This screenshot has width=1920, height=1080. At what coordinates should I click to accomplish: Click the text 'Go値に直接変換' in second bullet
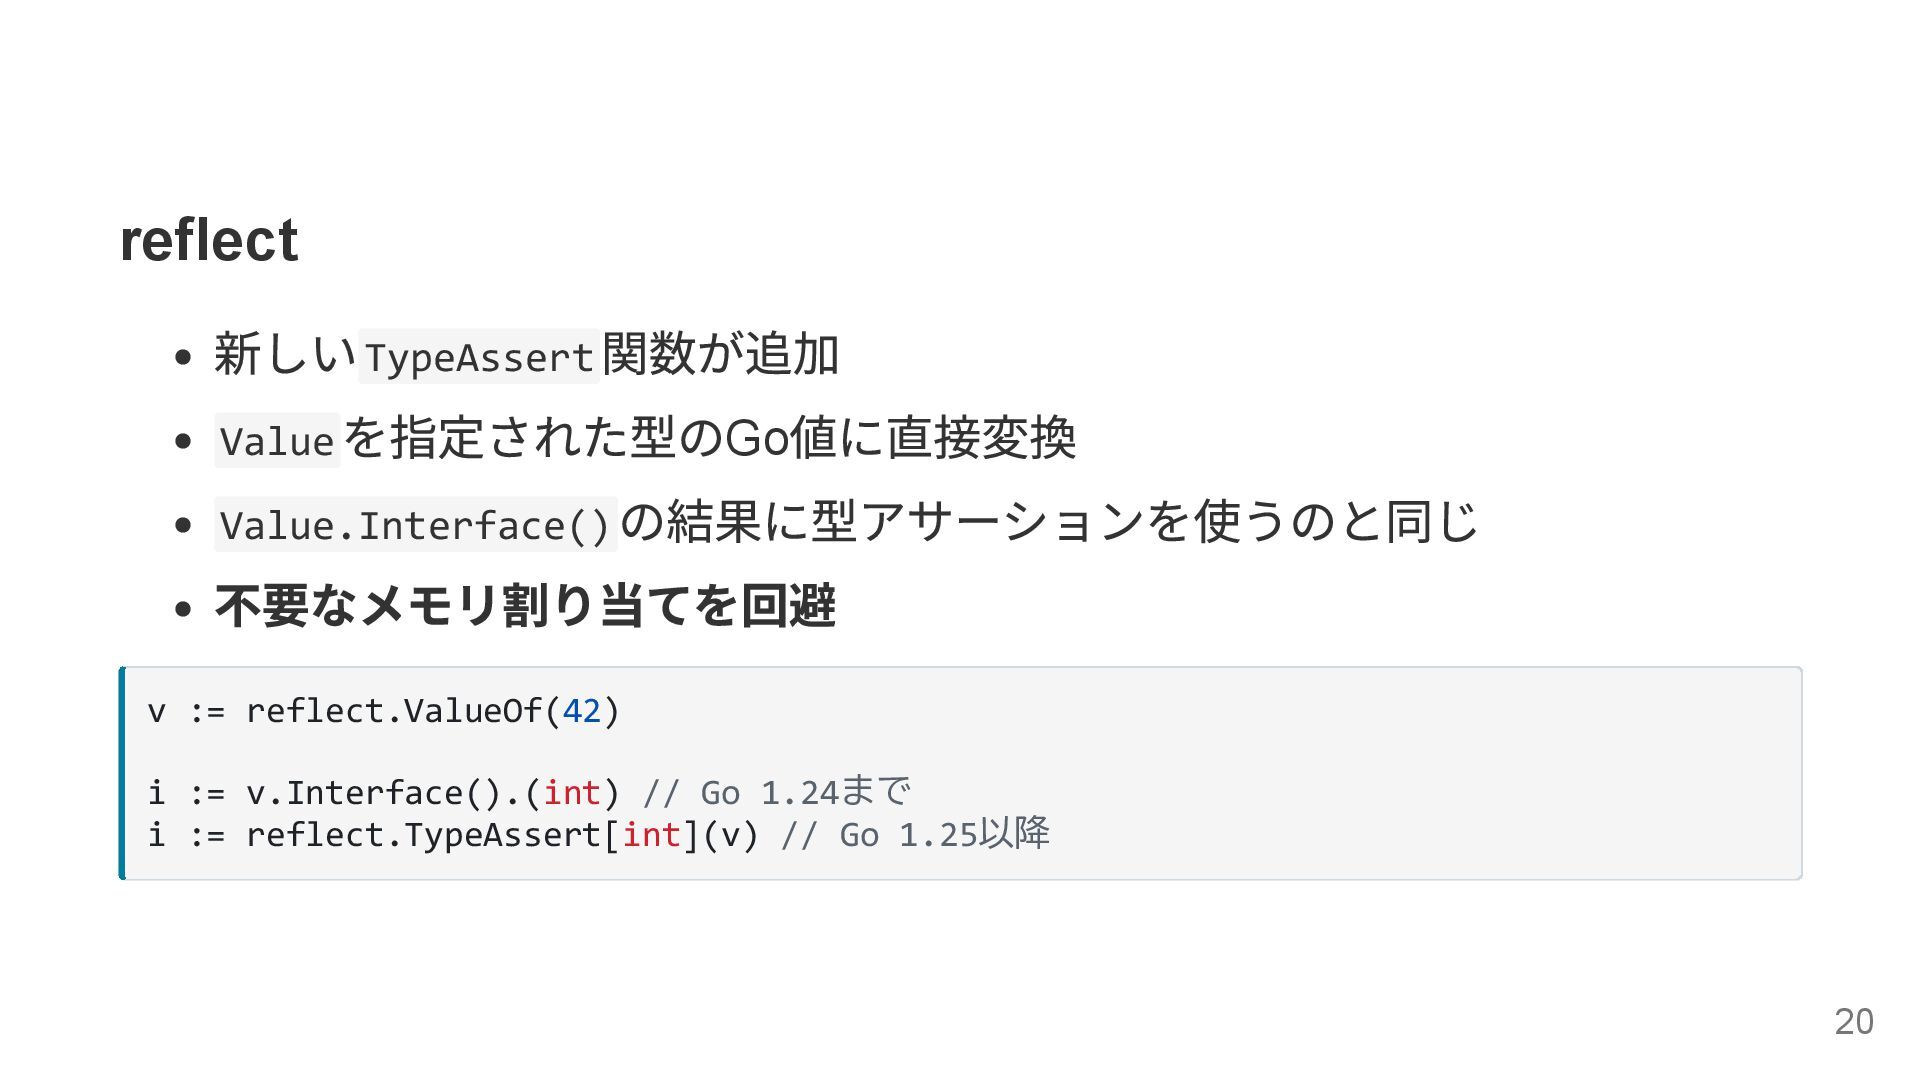point(898,438)
